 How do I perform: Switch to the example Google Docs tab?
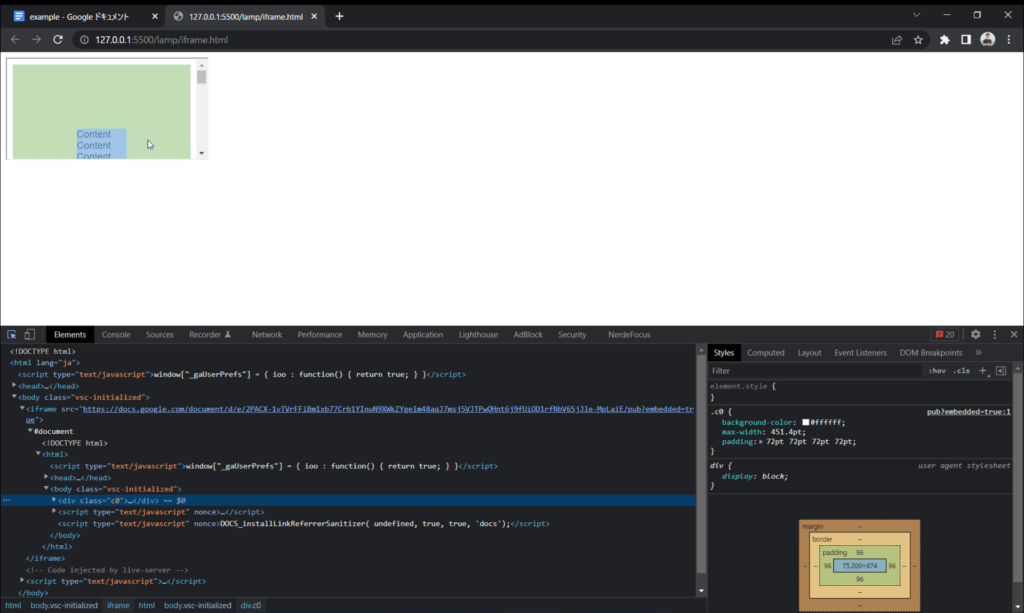(x=78, y=16)
